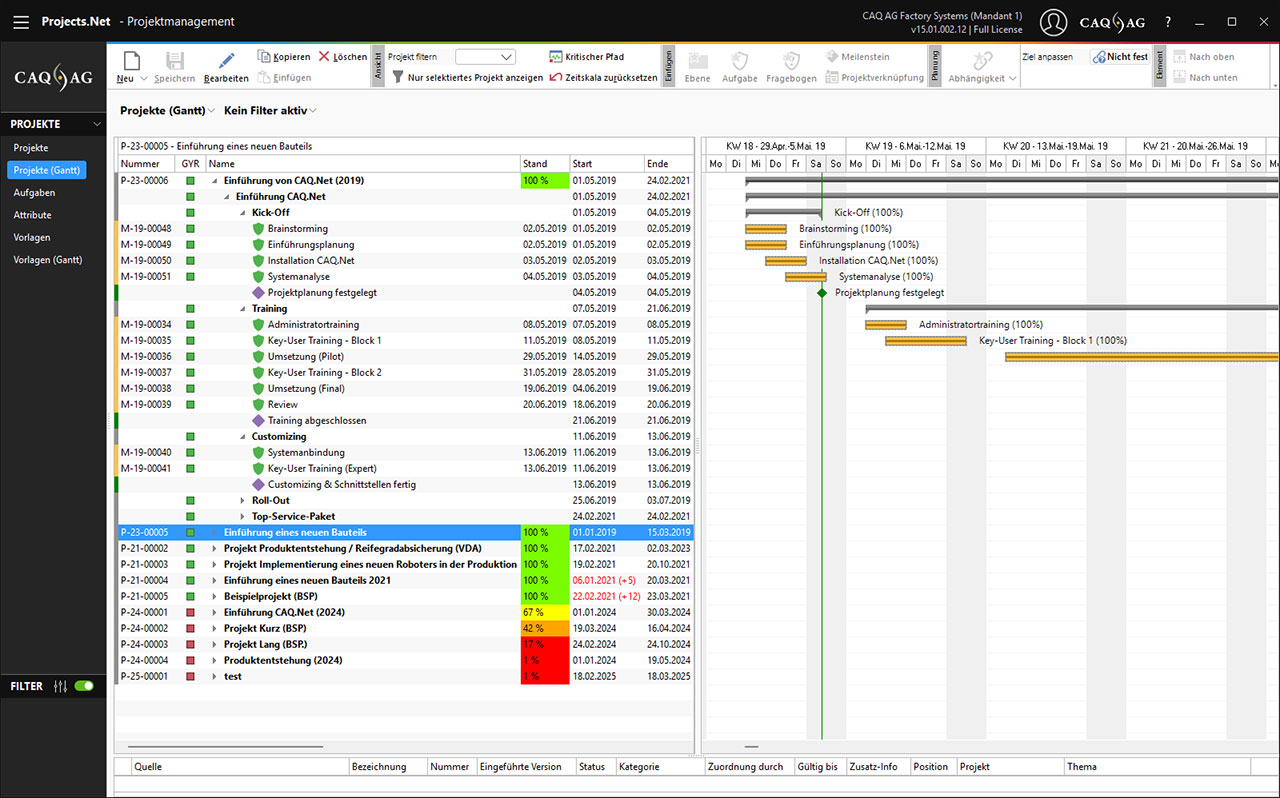Click the Bearbeiten pencil icon

pos(227,60)
